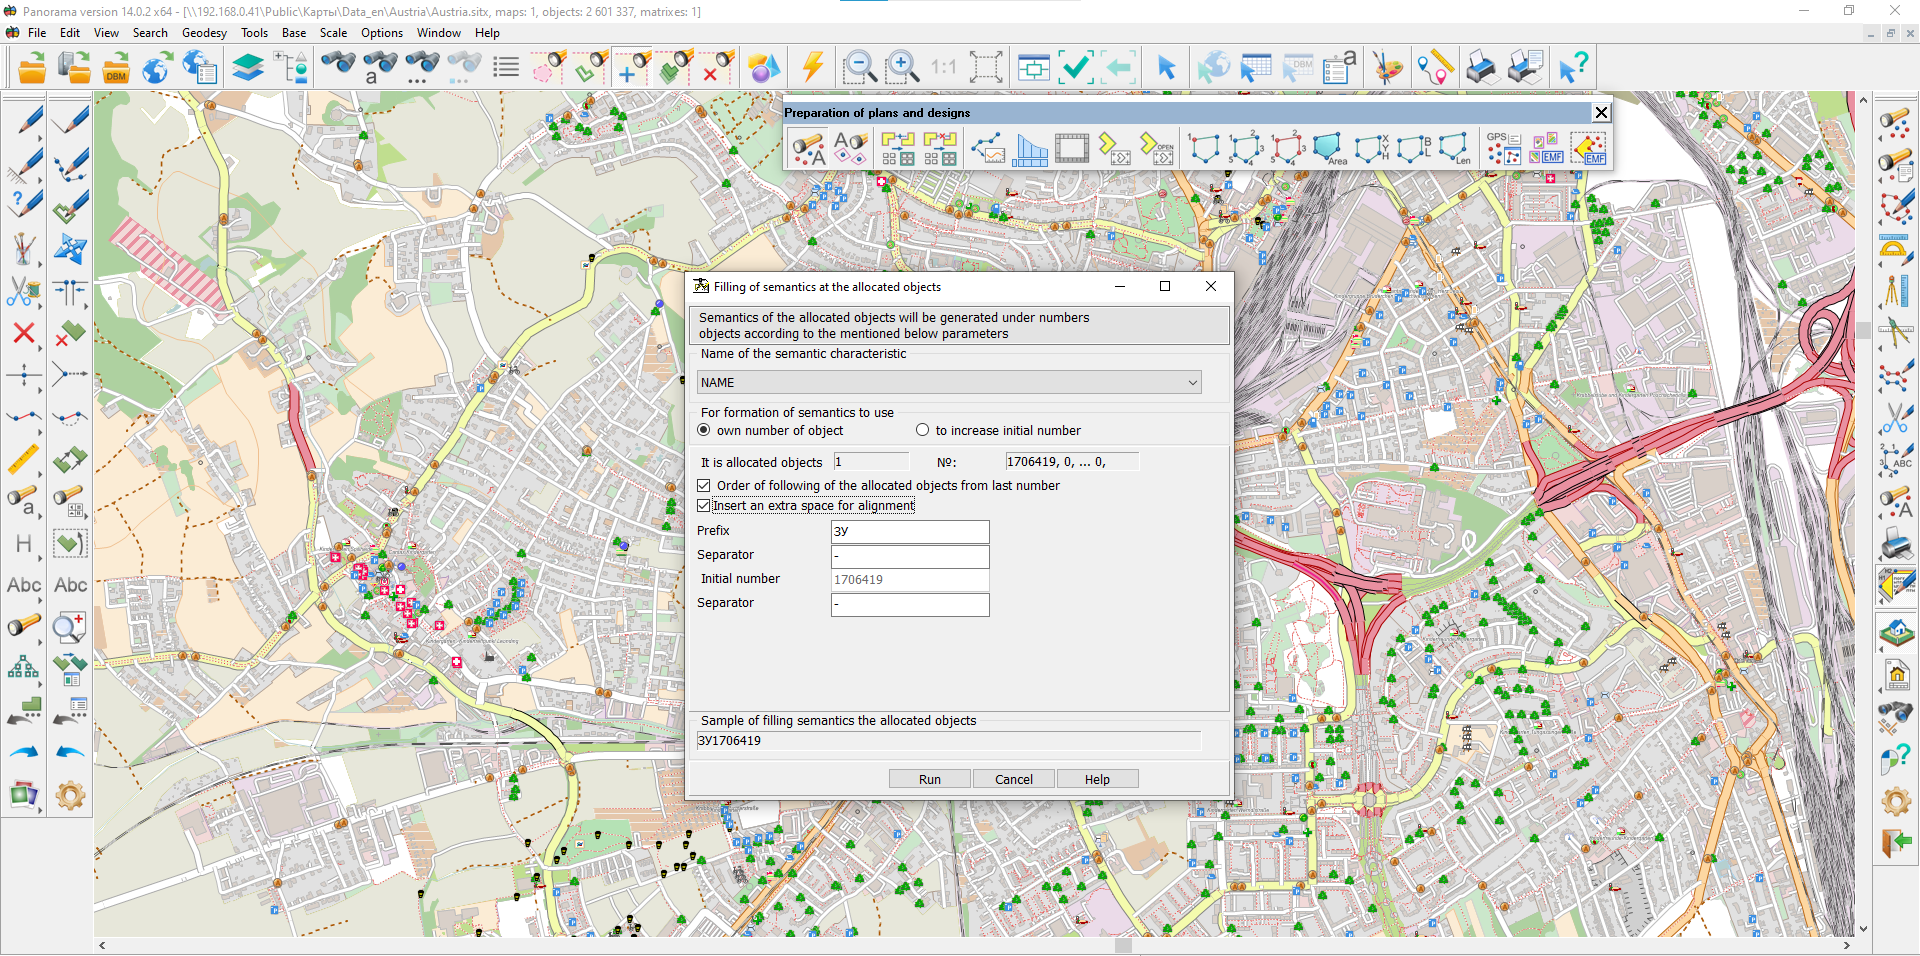Viewport: 1920px width, 956px height.
Task: Click the GPS points icon
Action: point(1502,149)
